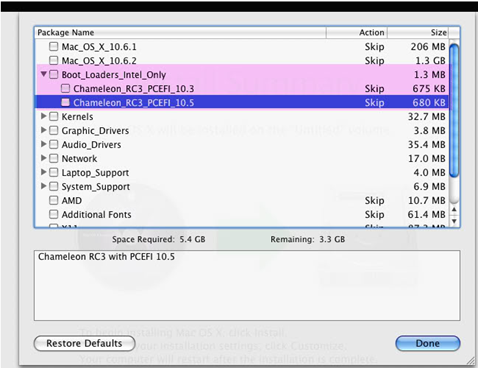This screenshot has height=368, width=478.
Task: Click the Restore Defaults button
Action: pos(84,343)
